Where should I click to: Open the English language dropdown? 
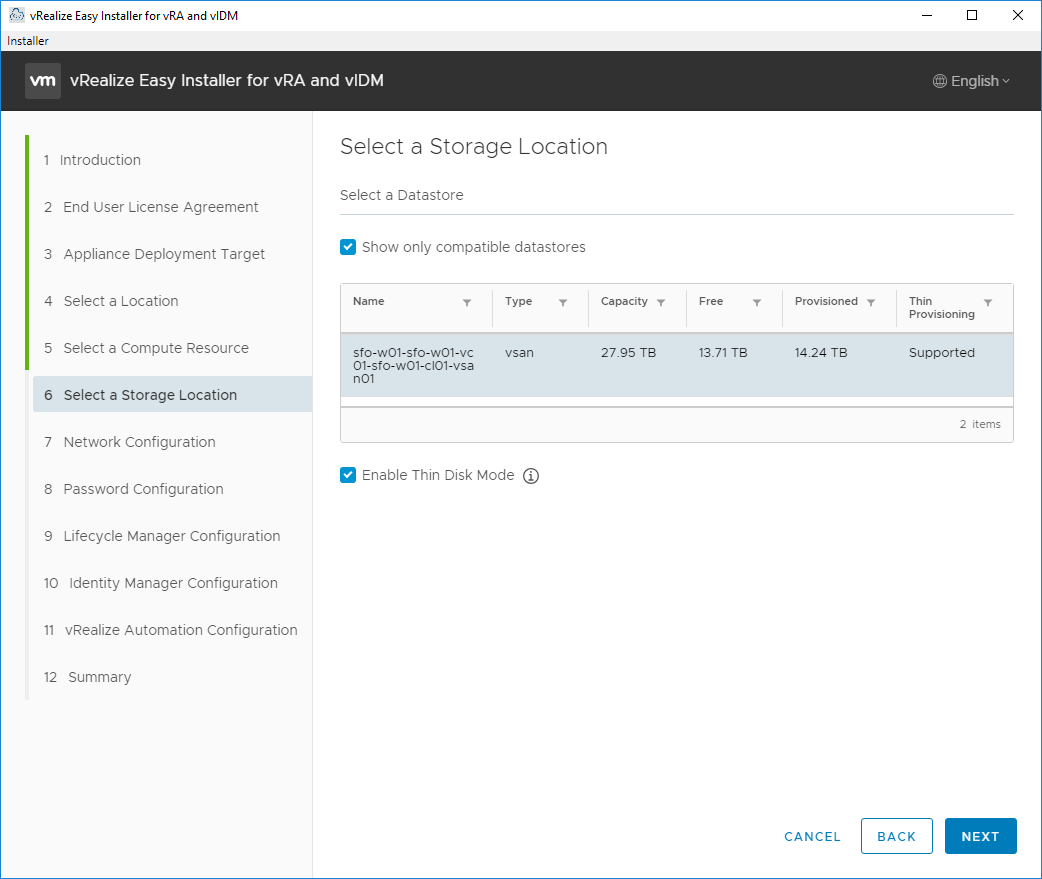[972, 81]
